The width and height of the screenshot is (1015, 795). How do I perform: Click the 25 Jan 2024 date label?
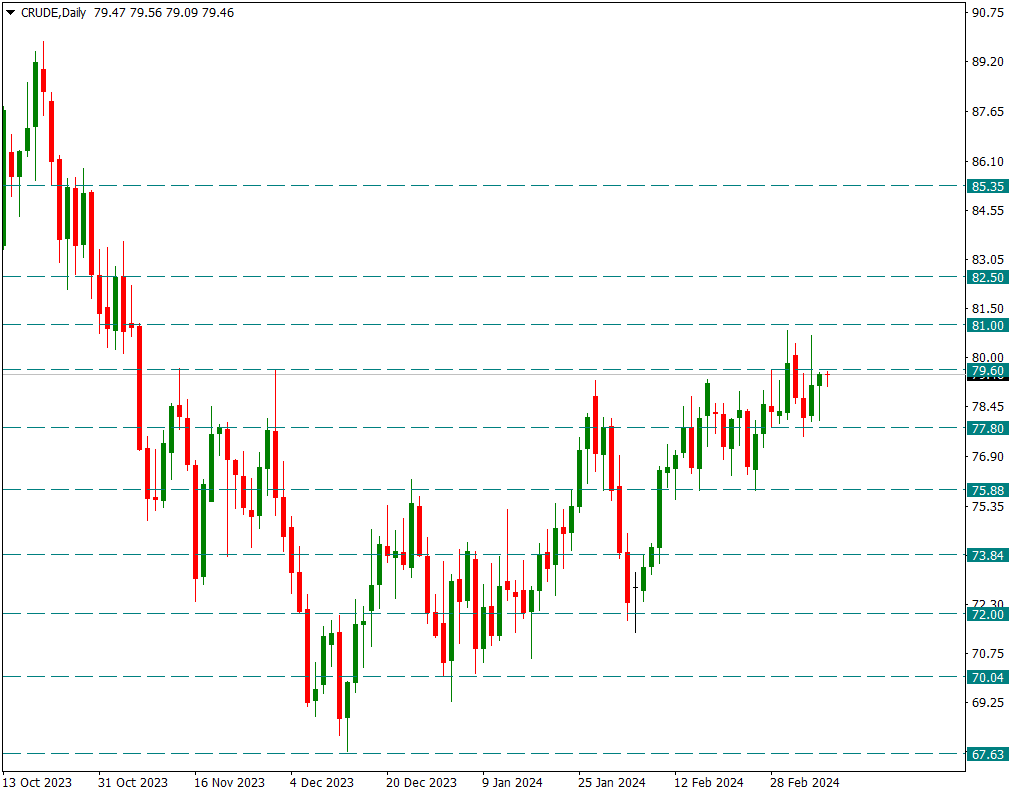coord(612,782)
